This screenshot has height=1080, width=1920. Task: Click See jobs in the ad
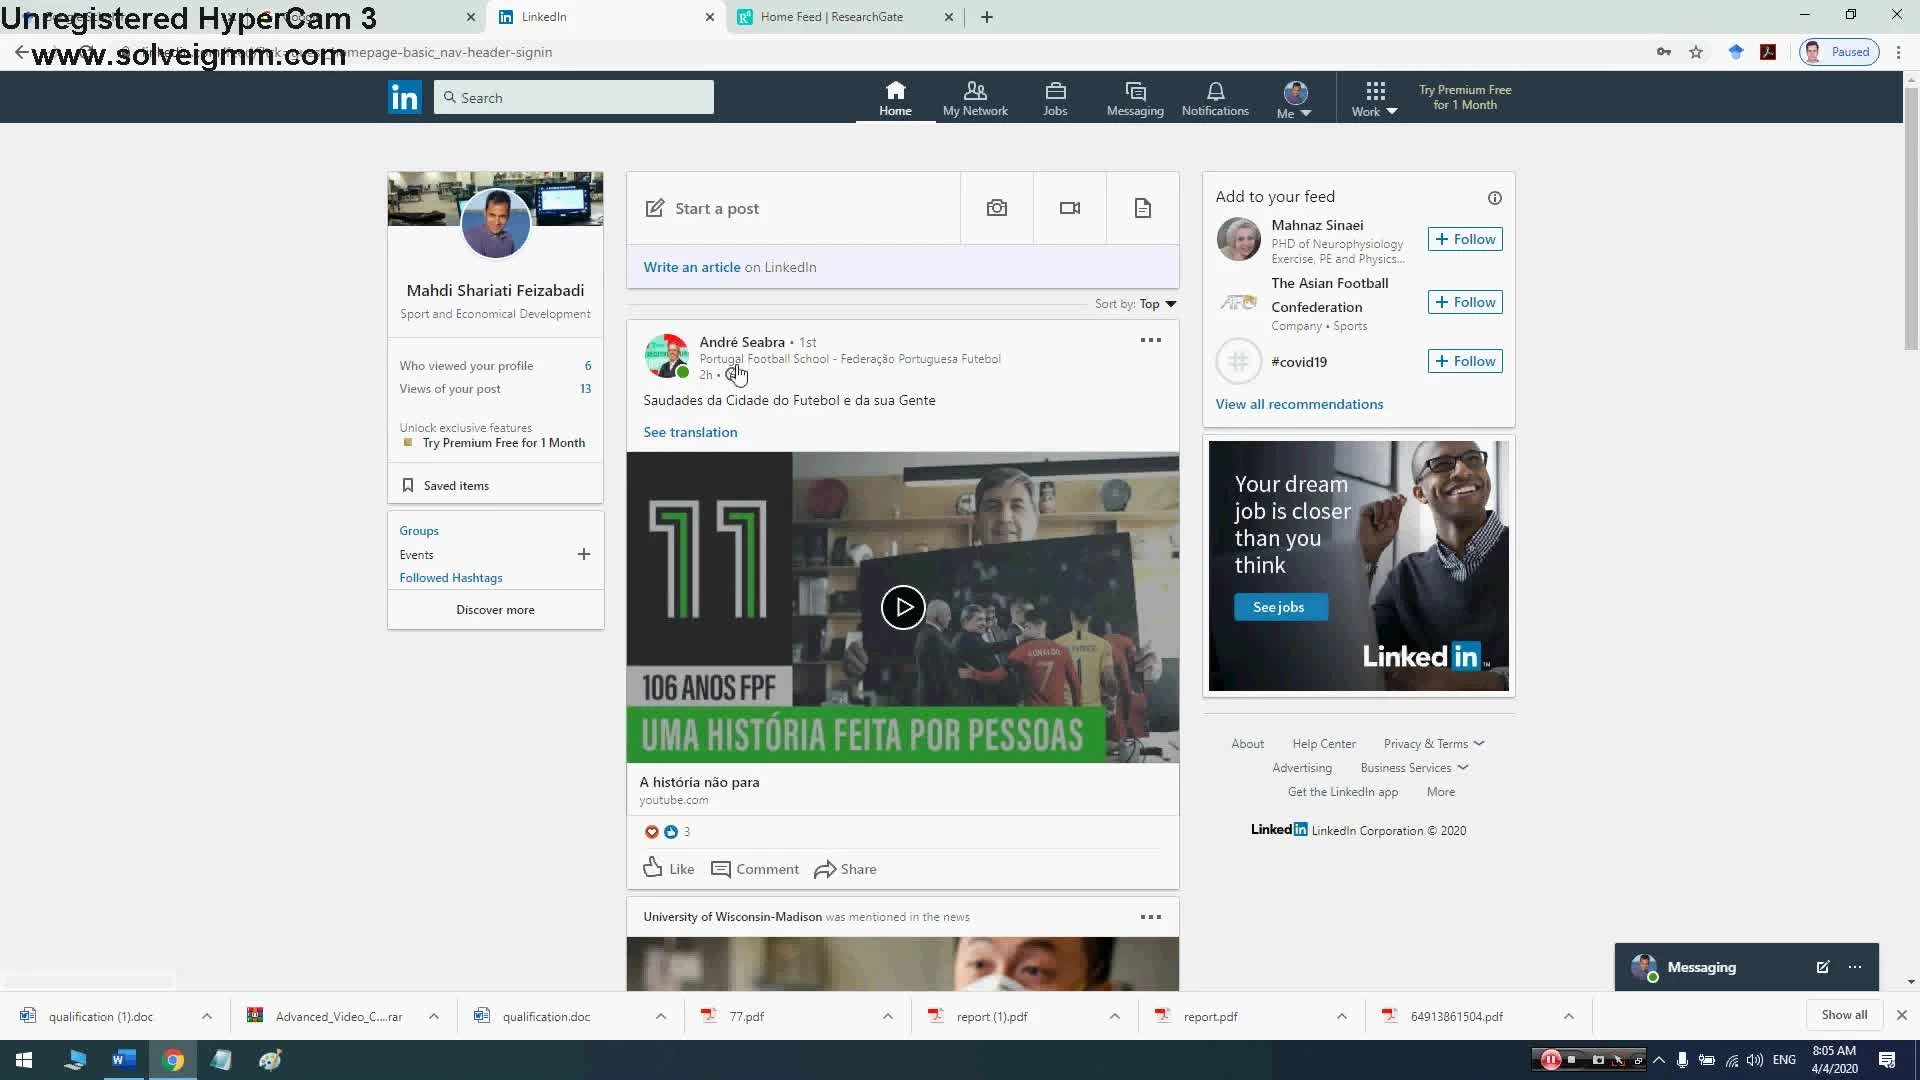[x=1280, y=607]
